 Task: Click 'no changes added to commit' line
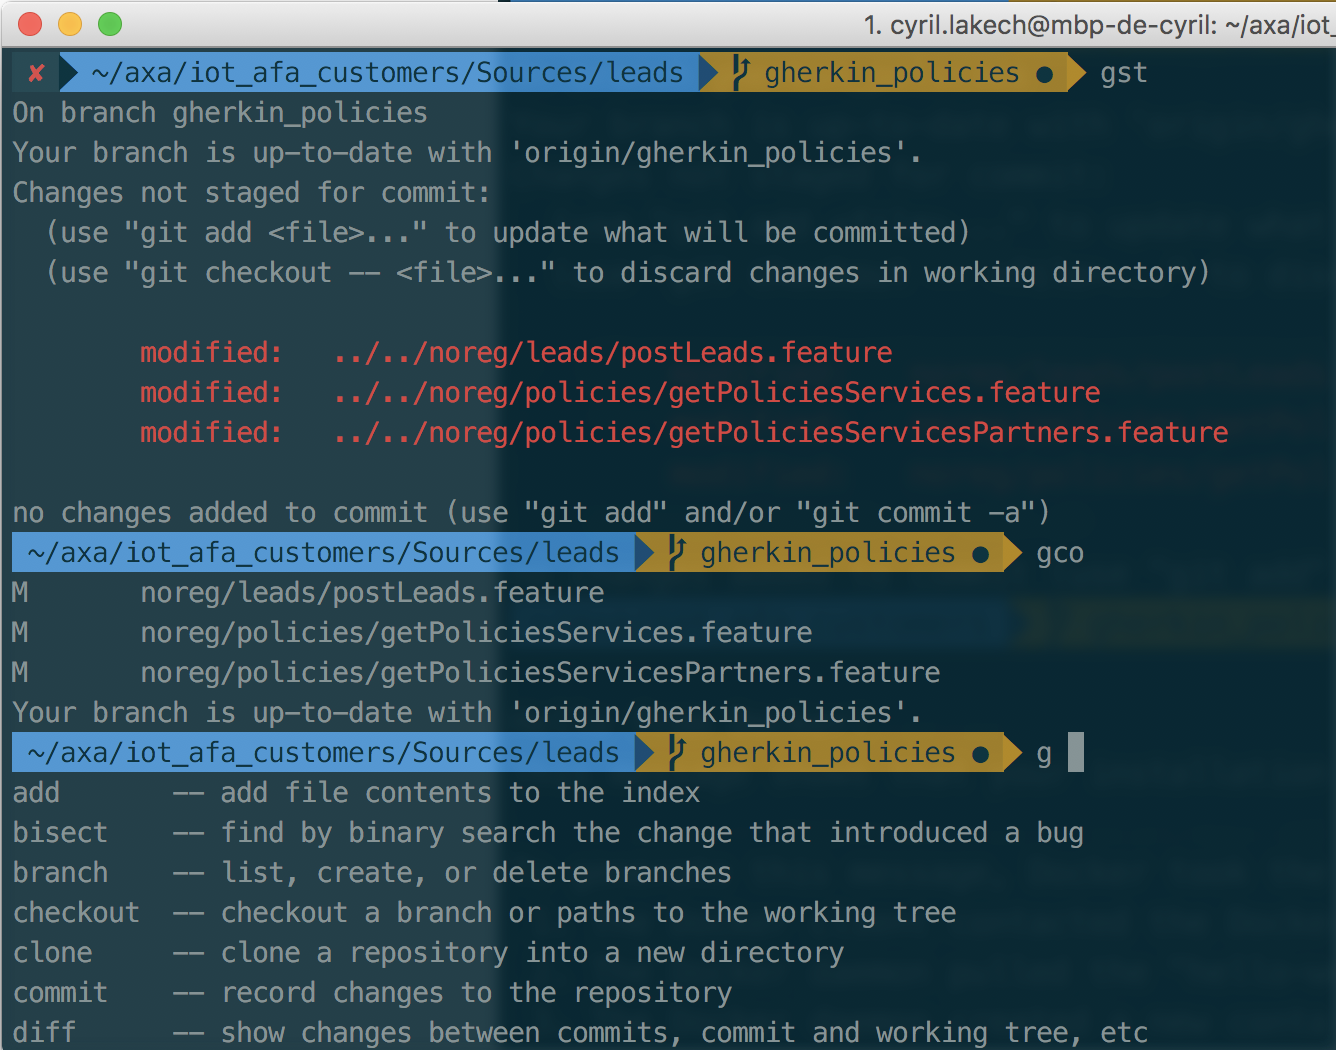531,513
